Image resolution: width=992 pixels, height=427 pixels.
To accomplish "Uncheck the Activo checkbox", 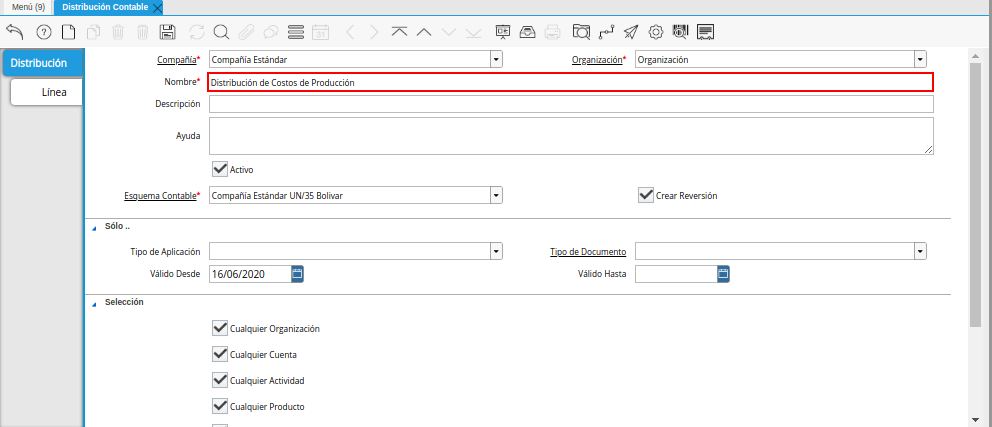I will (x=220, y=169).
